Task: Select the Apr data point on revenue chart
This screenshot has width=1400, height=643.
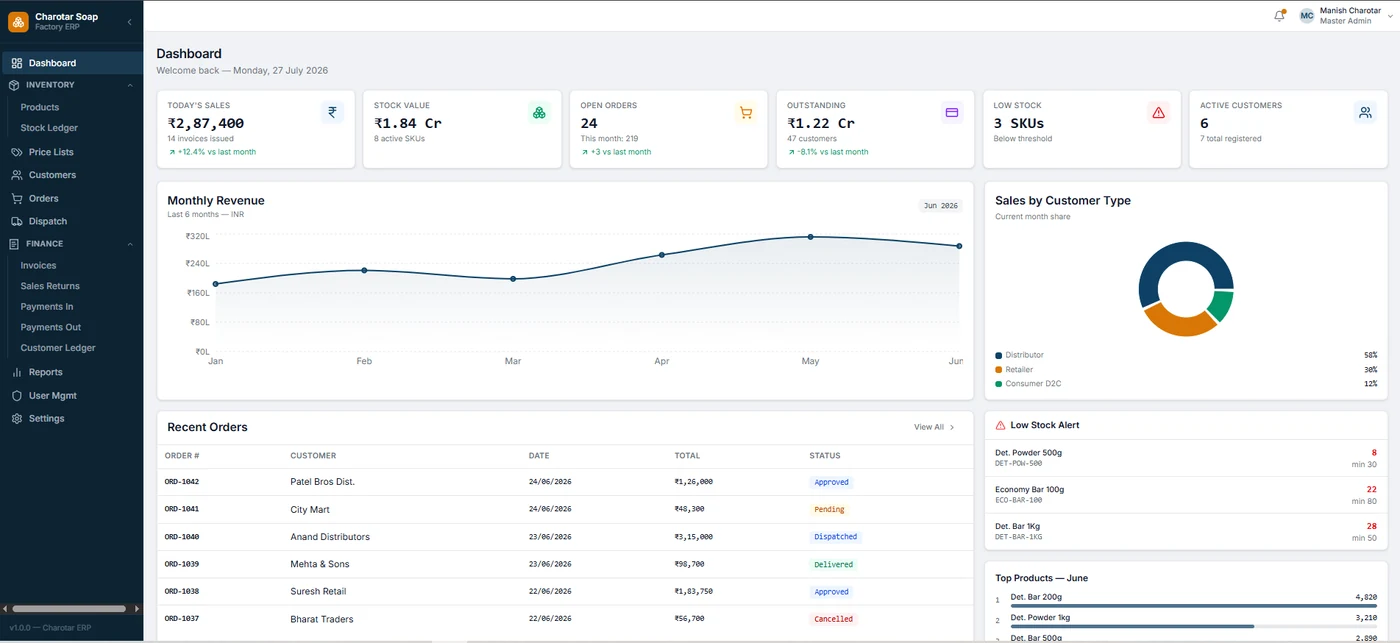Action: point(661,255)
